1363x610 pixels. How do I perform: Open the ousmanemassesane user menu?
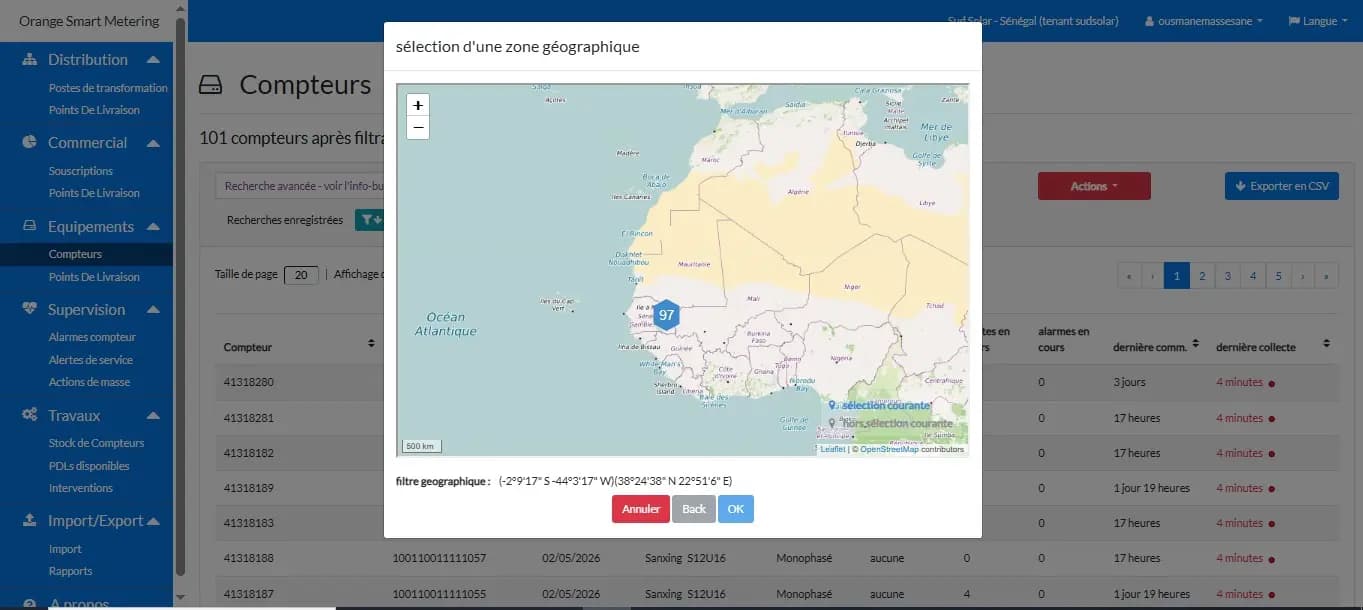pos(1203,21)
